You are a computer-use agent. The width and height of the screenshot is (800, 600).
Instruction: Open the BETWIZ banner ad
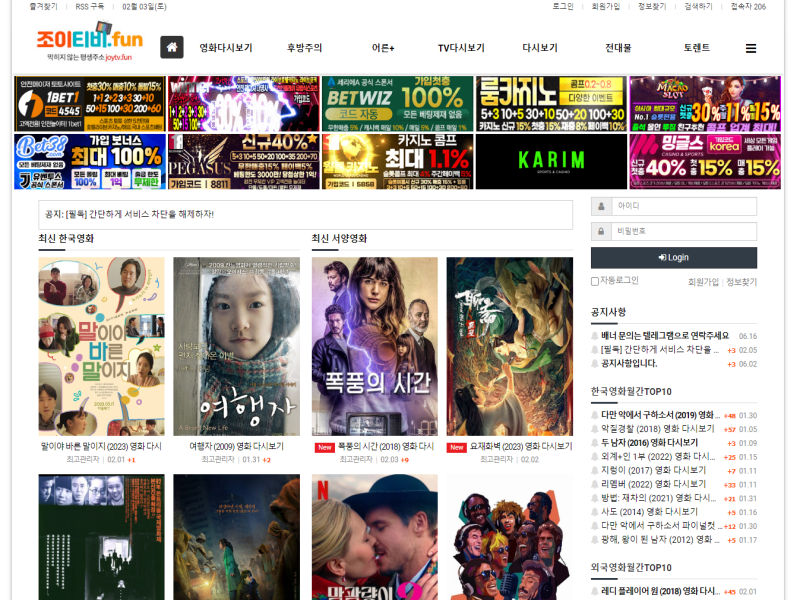pyautogui.click(x=397, y=104)
